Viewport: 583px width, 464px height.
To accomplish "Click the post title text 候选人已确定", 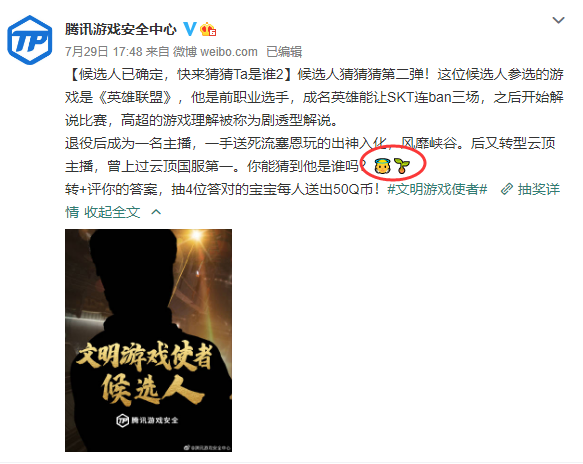I will (x=121, y=74).
